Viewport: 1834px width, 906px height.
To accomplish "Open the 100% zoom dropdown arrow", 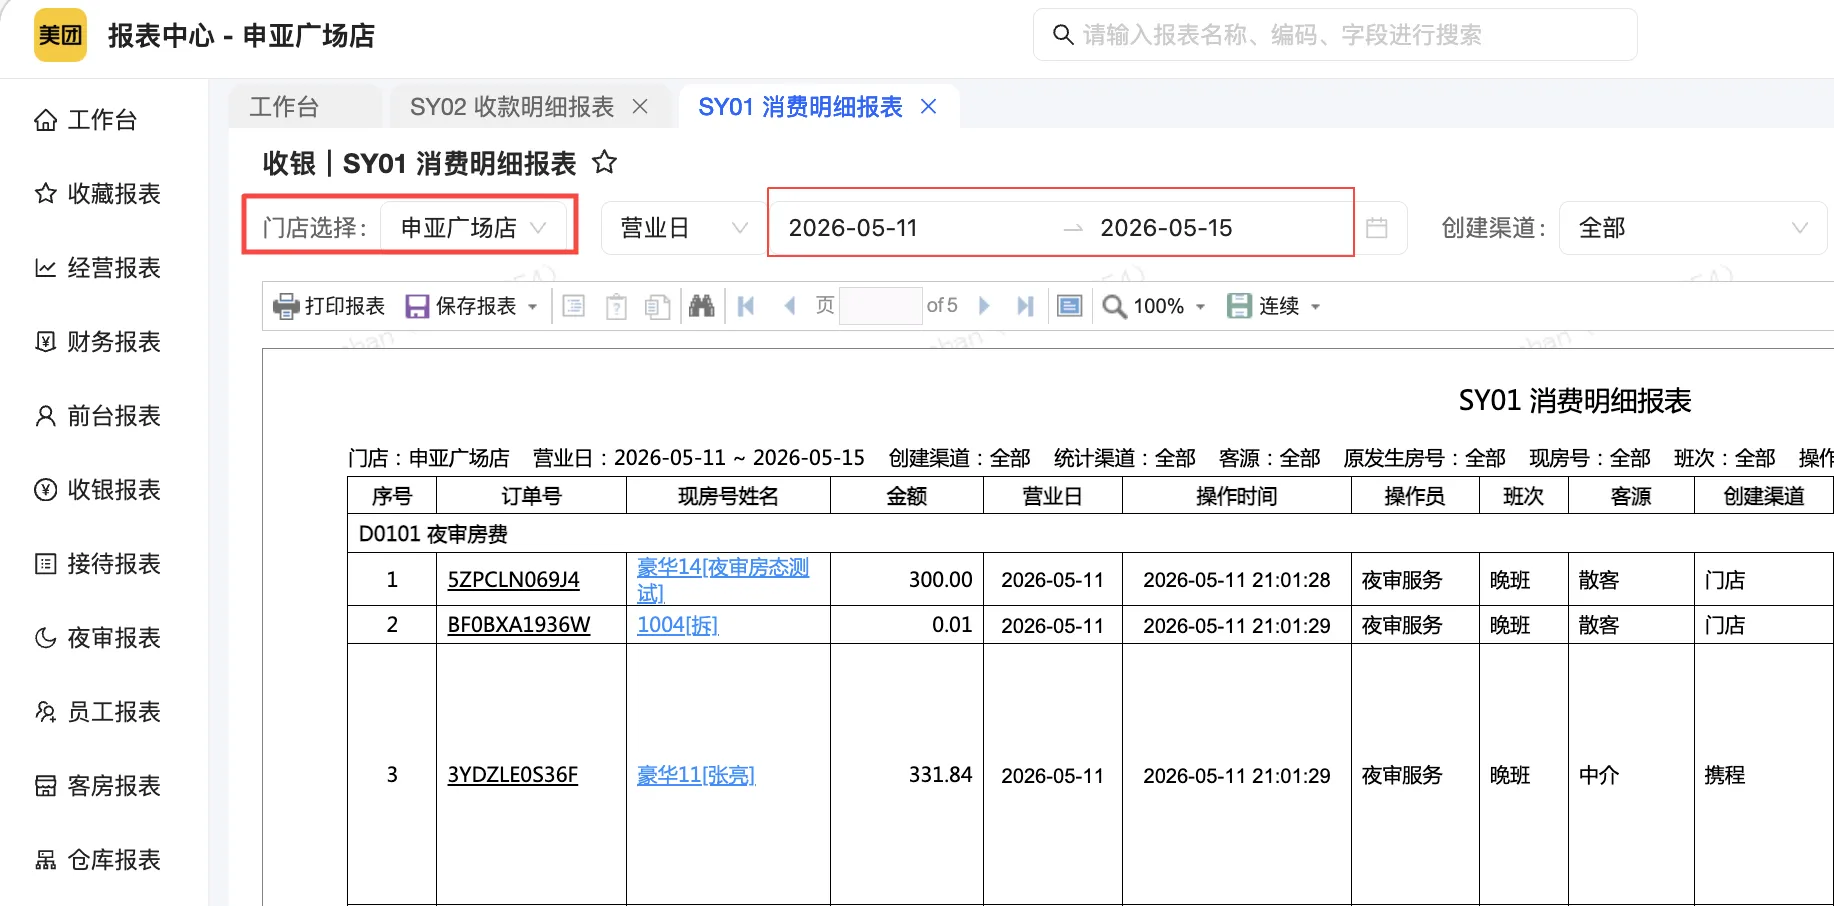I will point(1200,307).
